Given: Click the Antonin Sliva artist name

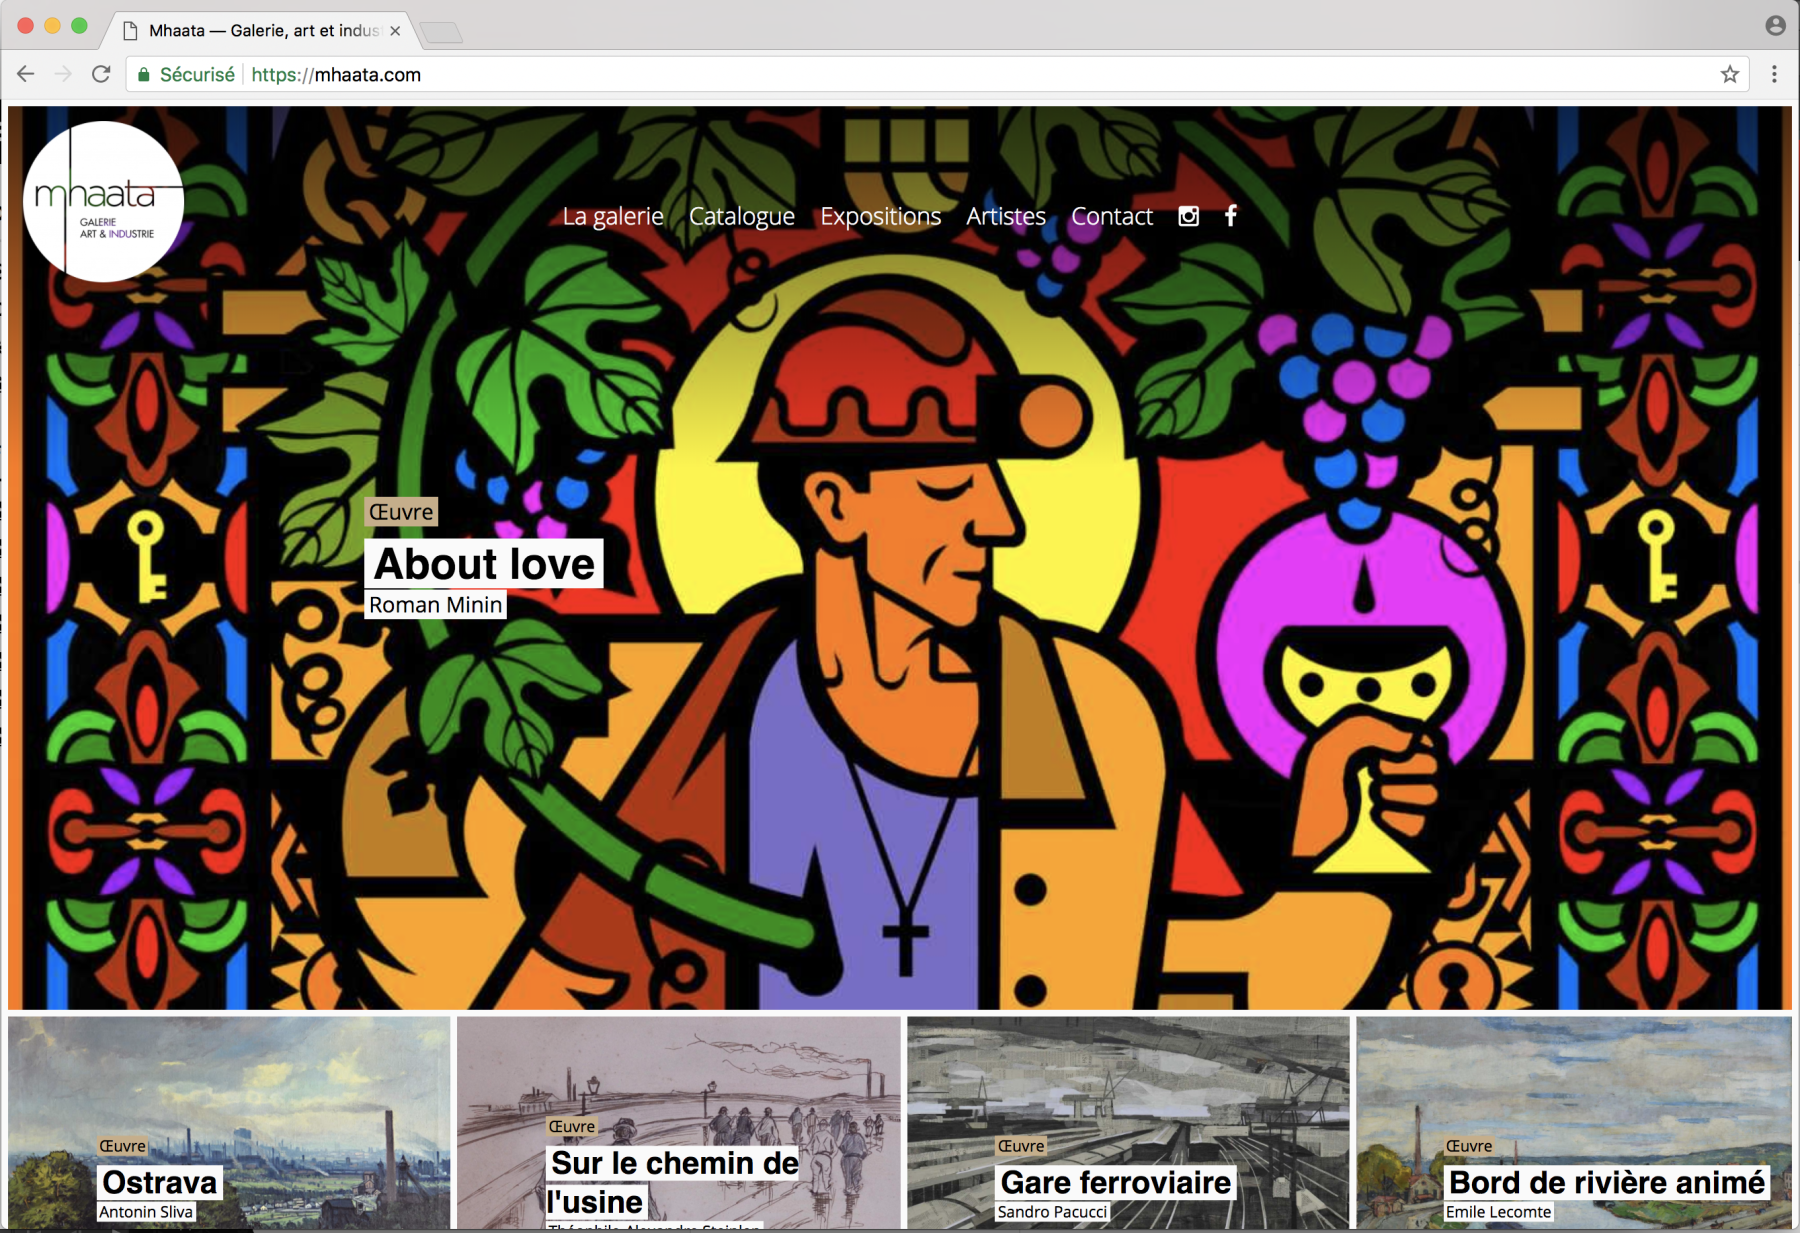Looking at the screenshot, I should click(146, 1212).
